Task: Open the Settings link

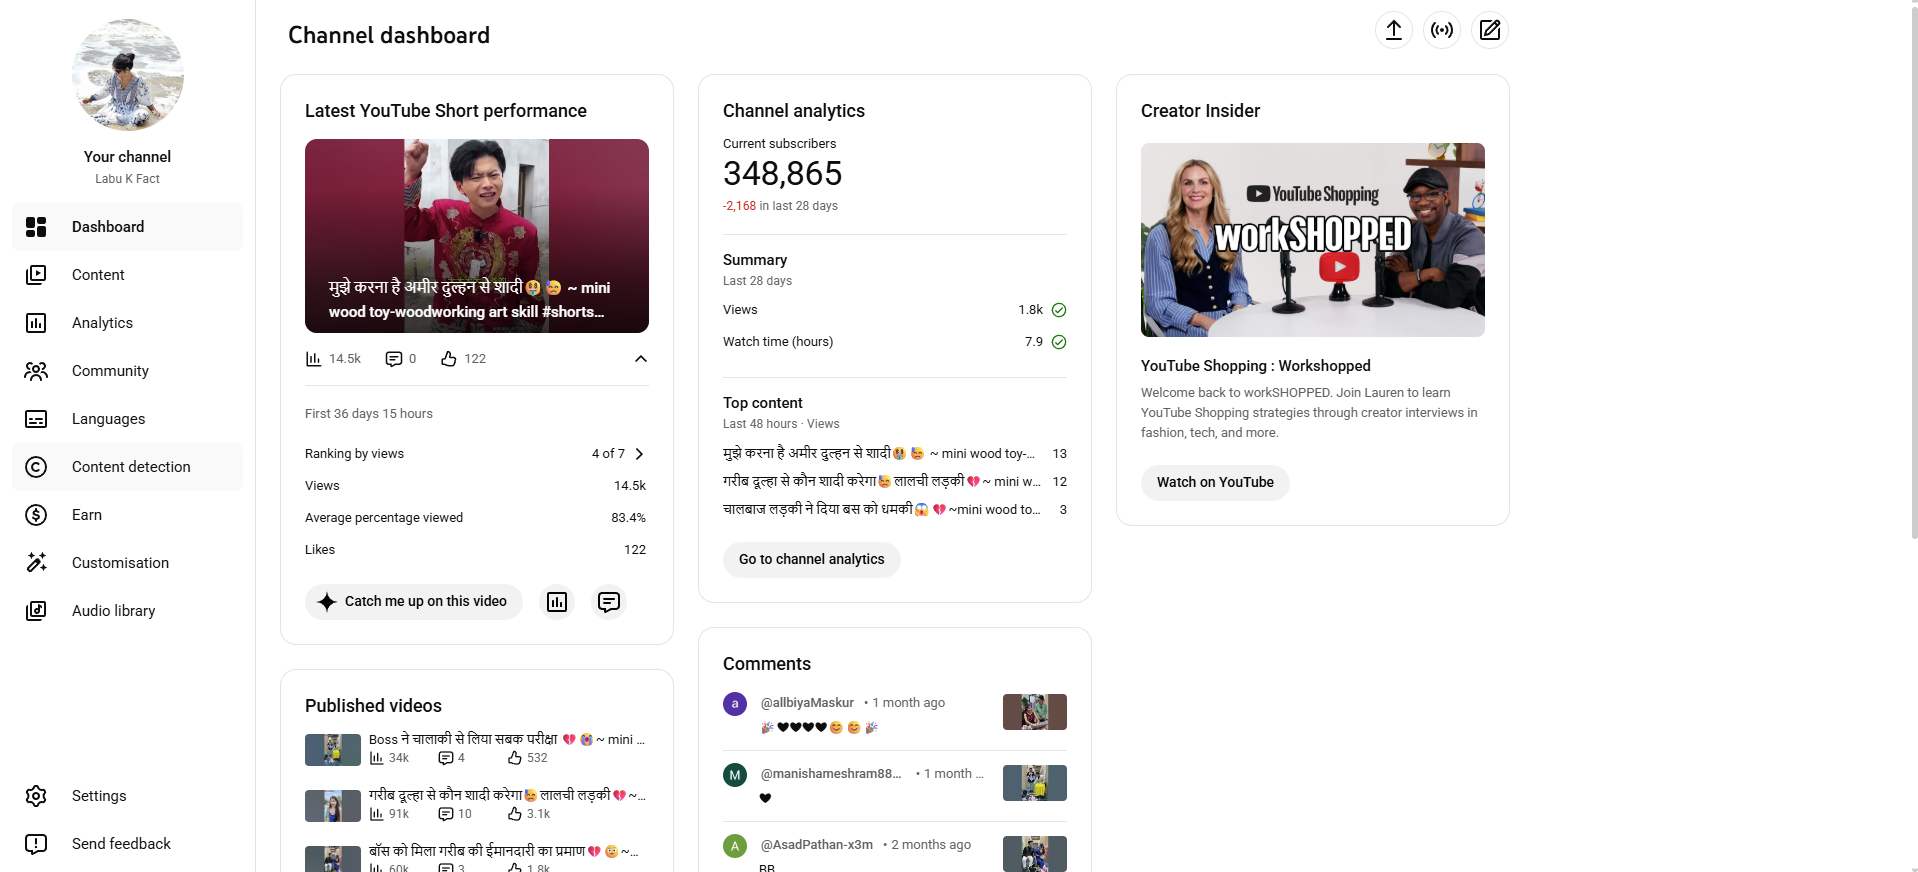Action: [127, 796]
